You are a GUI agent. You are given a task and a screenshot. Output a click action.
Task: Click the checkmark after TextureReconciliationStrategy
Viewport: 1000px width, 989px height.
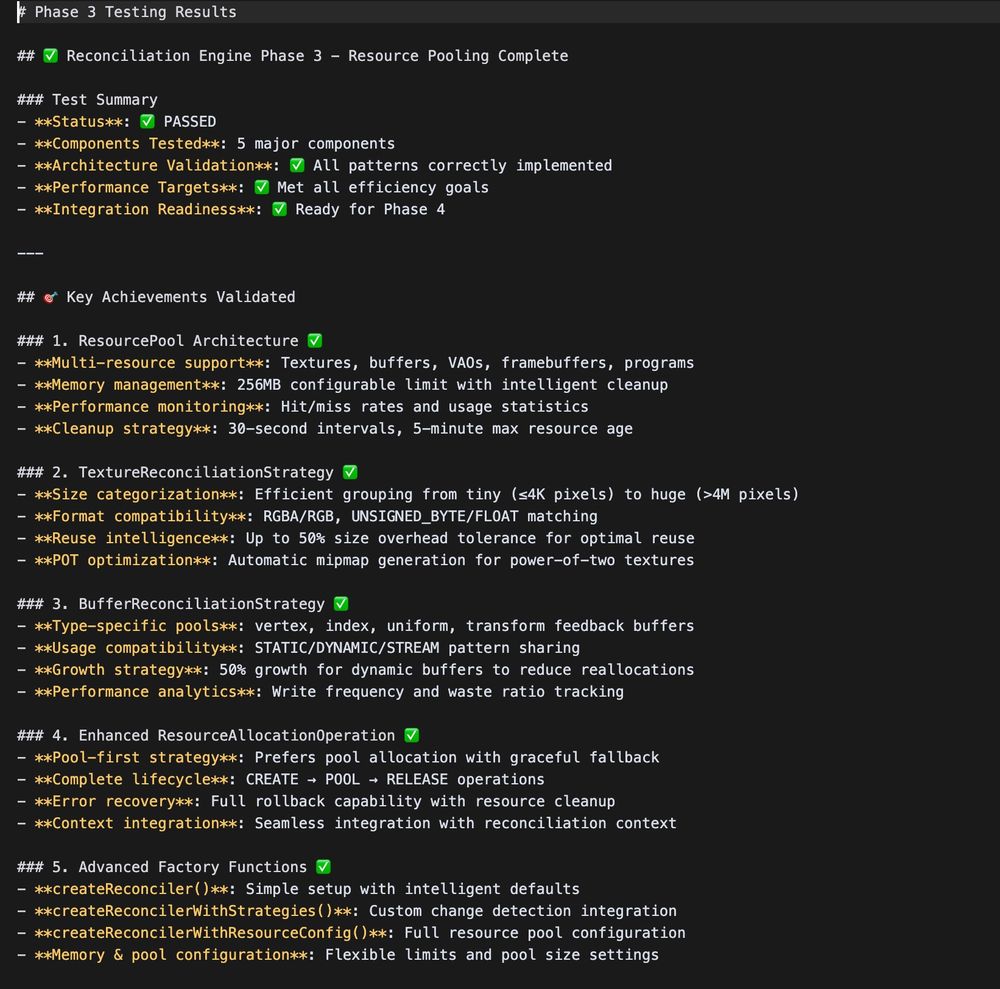point(350,472)
